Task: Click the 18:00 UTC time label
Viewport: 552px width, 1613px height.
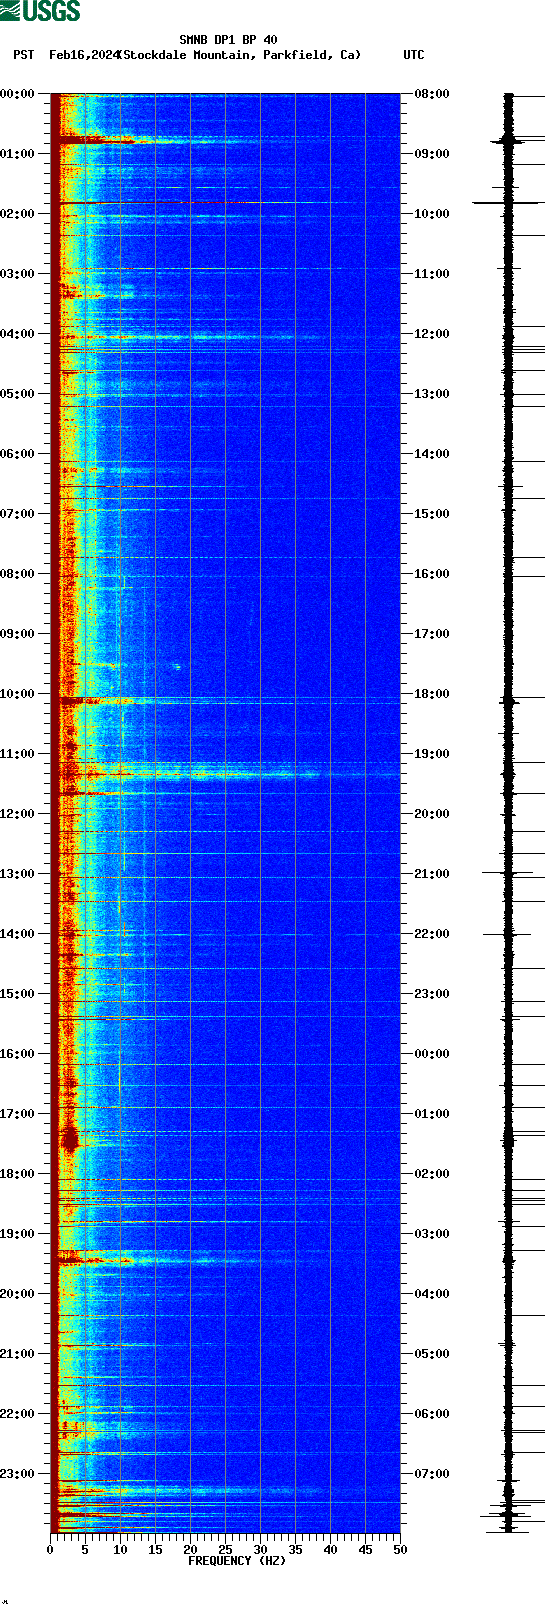Action: click(432, 694)
